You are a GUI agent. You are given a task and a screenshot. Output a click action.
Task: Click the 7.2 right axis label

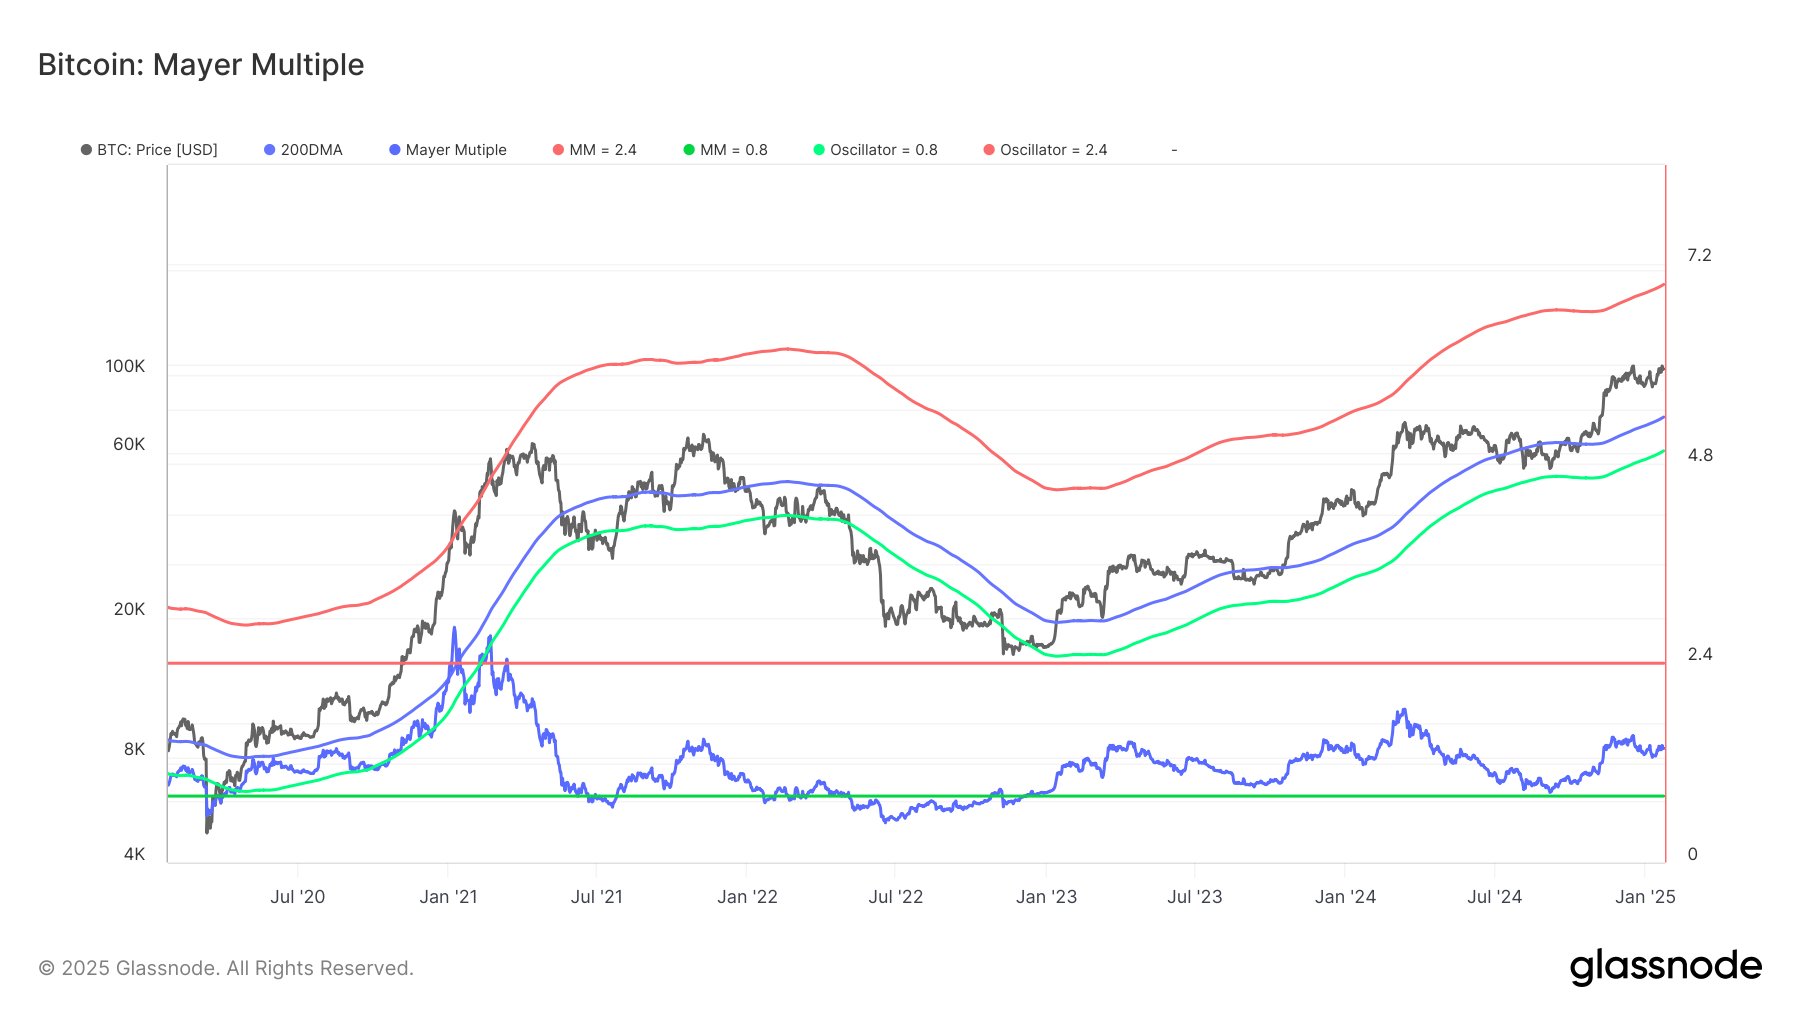coord(1699,256)
